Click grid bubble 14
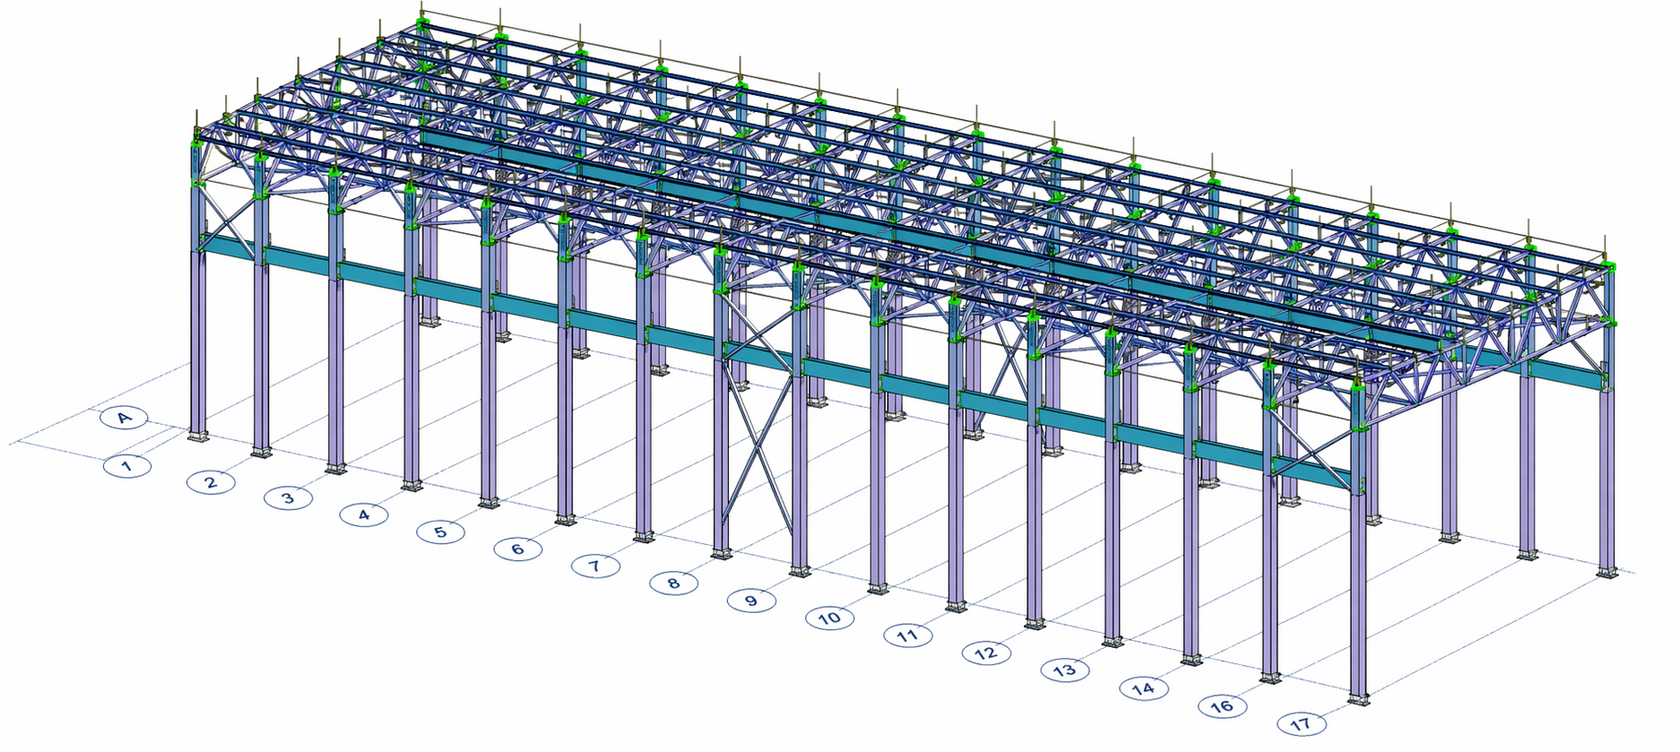 pos(1143,688)
